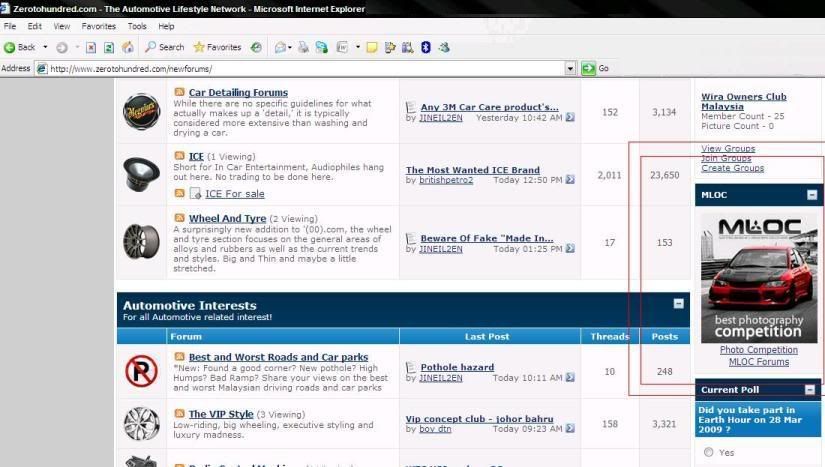The width and height of the screenshot is (825, 467).
Task: Click the RSS icon beside Car Detailing Forums
Action: (x=179, y=92)
